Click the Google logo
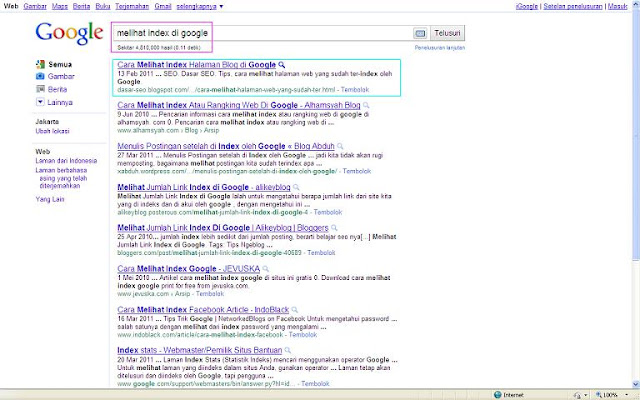 pyautogui.click(x=69, y=34)
